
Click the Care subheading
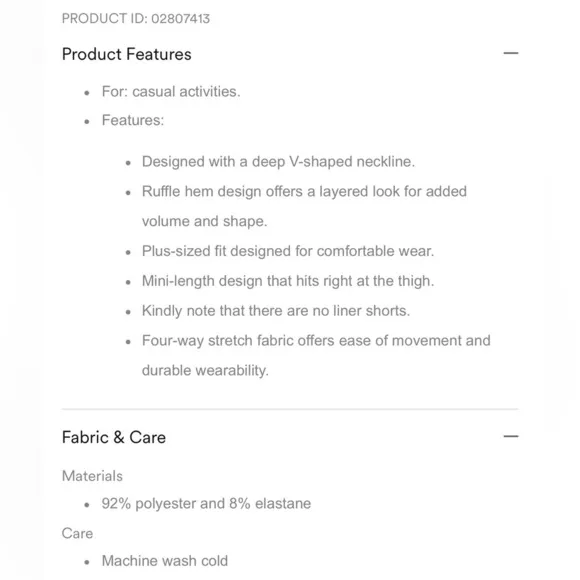point(77,533)
